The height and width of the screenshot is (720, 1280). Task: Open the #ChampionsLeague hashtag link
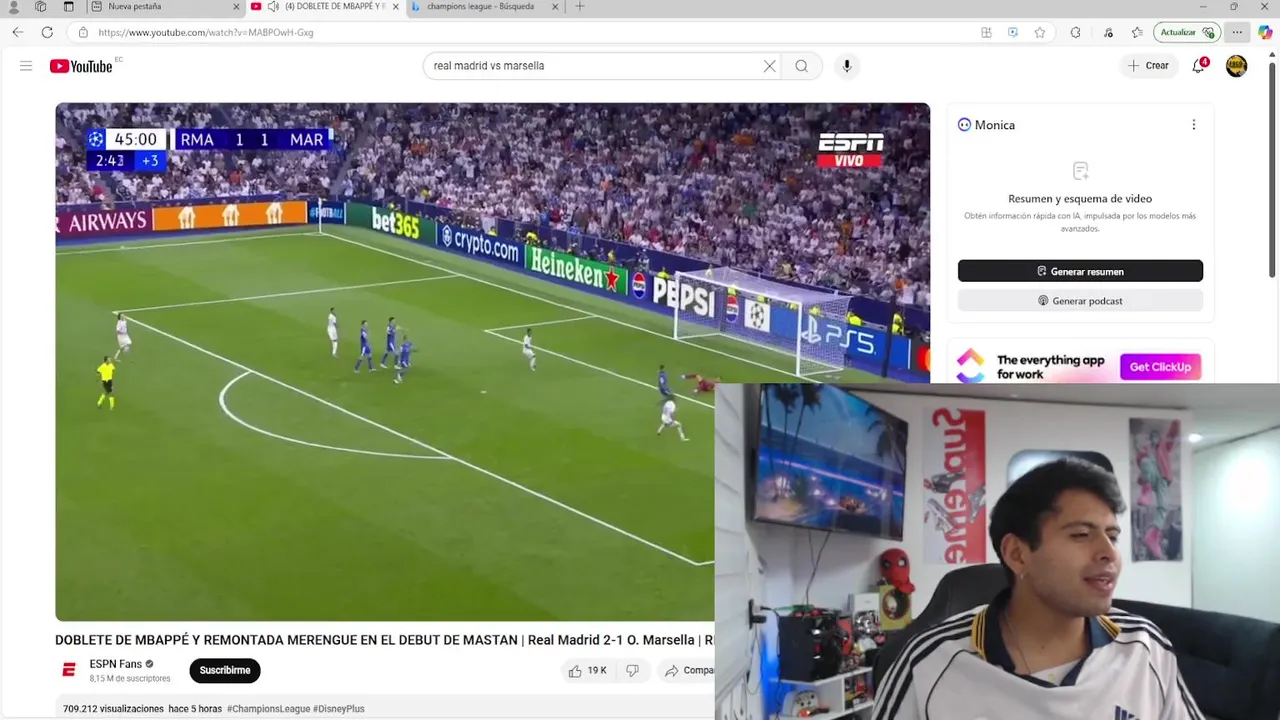click(x=268, y=709)
